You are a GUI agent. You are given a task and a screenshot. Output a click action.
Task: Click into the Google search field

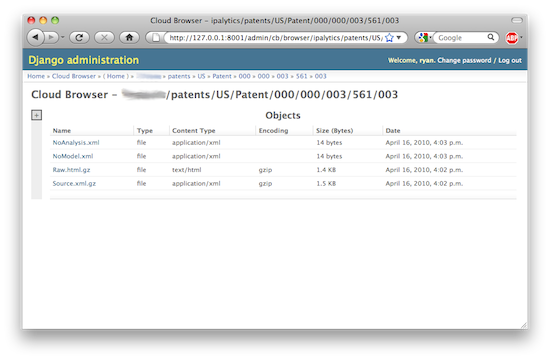461,38
